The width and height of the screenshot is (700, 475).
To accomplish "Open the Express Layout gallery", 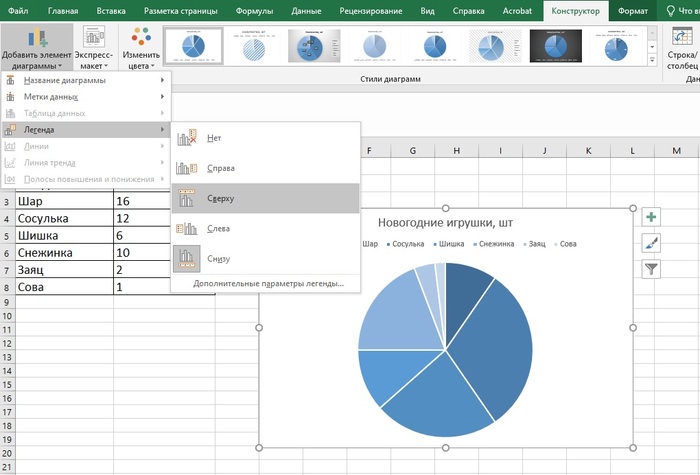I will tap(95, 45).
